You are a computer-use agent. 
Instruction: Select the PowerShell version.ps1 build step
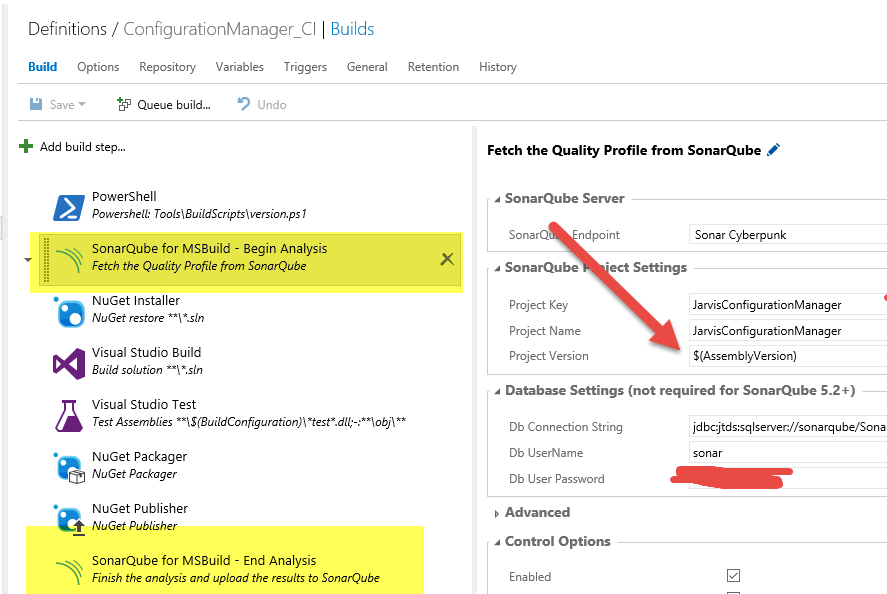[x=199, y=205]
